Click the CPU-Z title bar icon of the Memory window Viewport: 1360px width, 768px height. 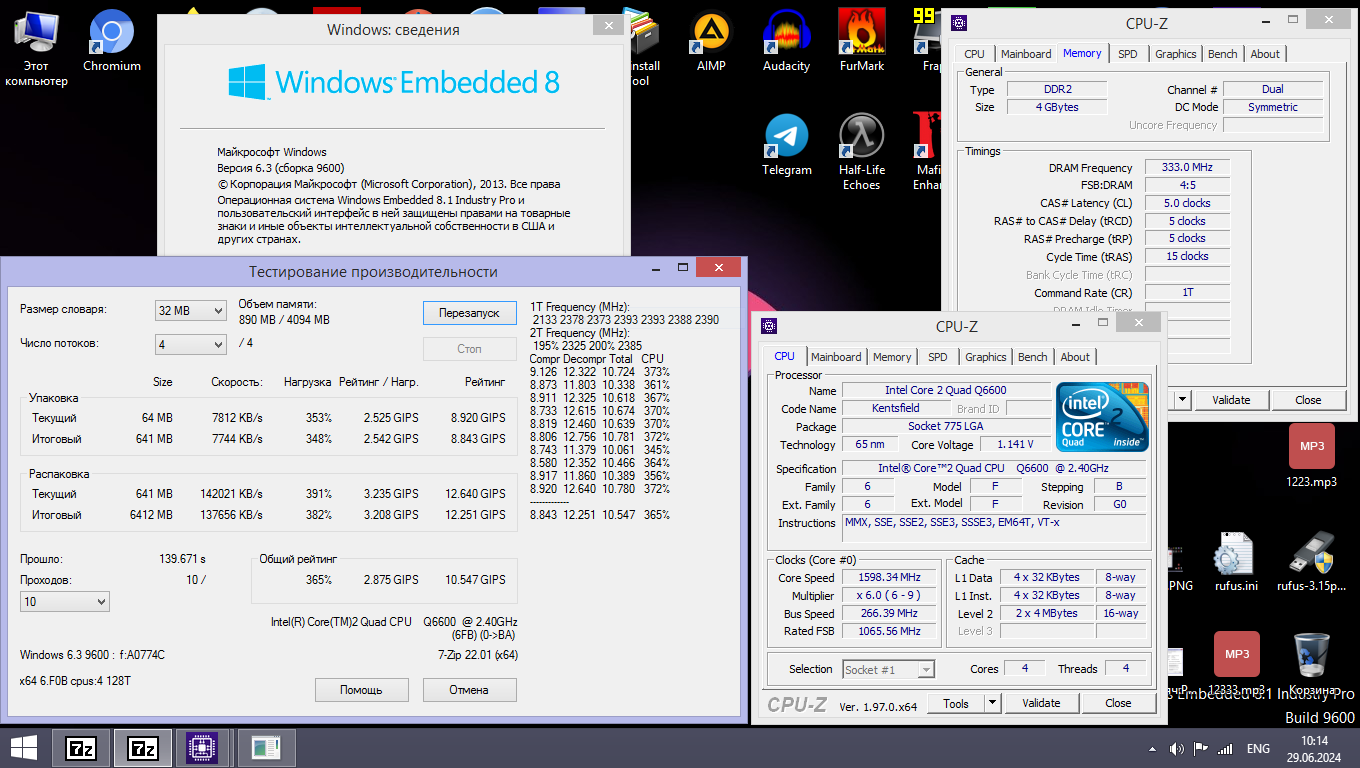pos(959,23)
